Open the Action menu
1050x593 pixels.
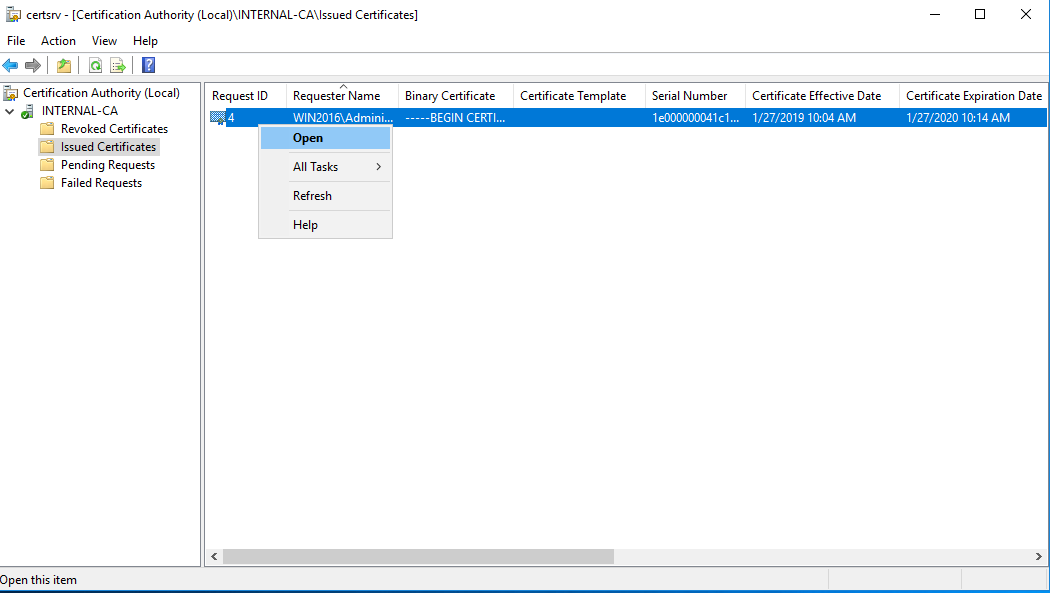pyautogui.click(x=58, y=41)
